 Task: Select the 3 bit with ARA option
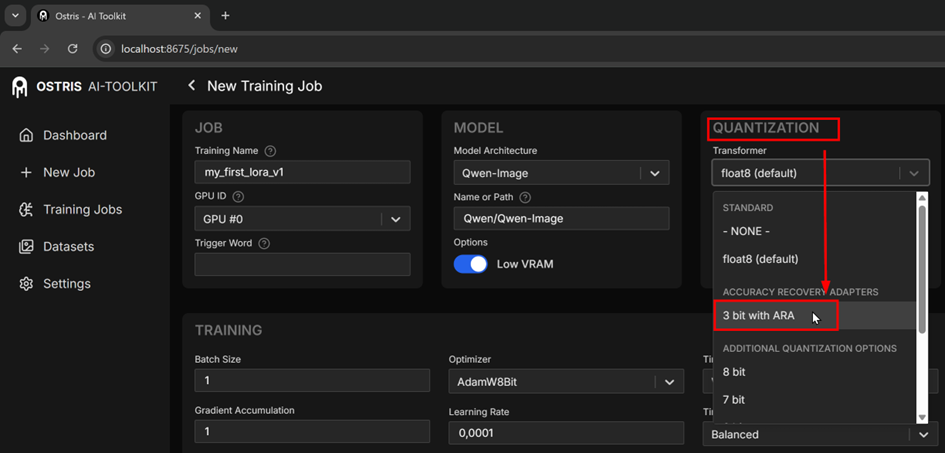tap(759, 316)
